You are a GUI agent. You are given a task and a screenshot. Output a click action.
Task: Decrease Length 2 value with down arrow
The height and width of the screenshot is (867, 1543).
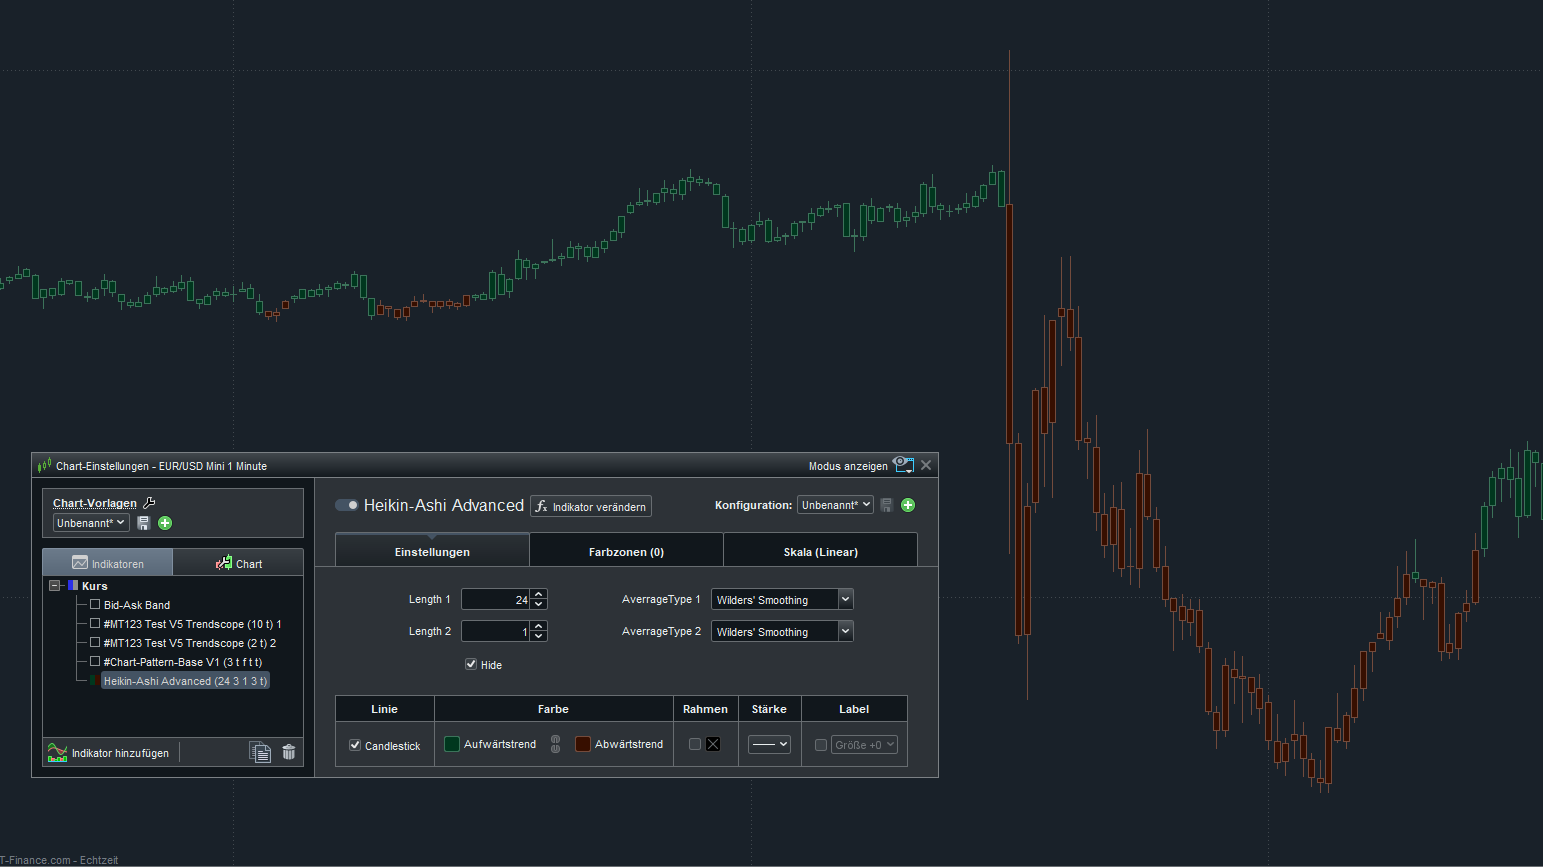tap(539, 637)
